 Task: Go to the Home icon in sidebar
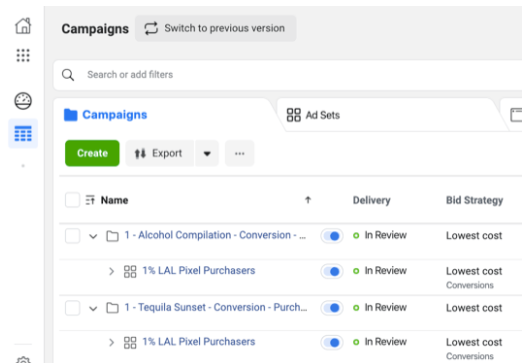(23, 26)
